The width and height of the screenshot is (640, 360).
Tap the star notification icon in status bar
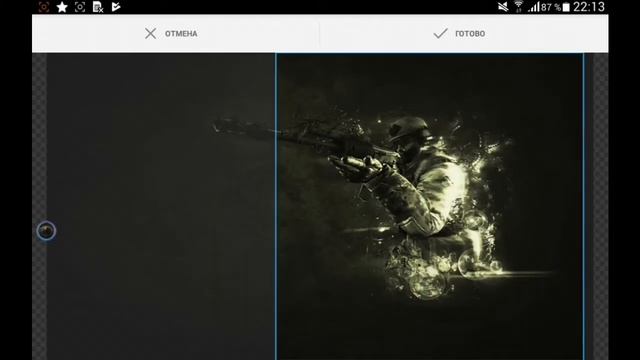62,7
